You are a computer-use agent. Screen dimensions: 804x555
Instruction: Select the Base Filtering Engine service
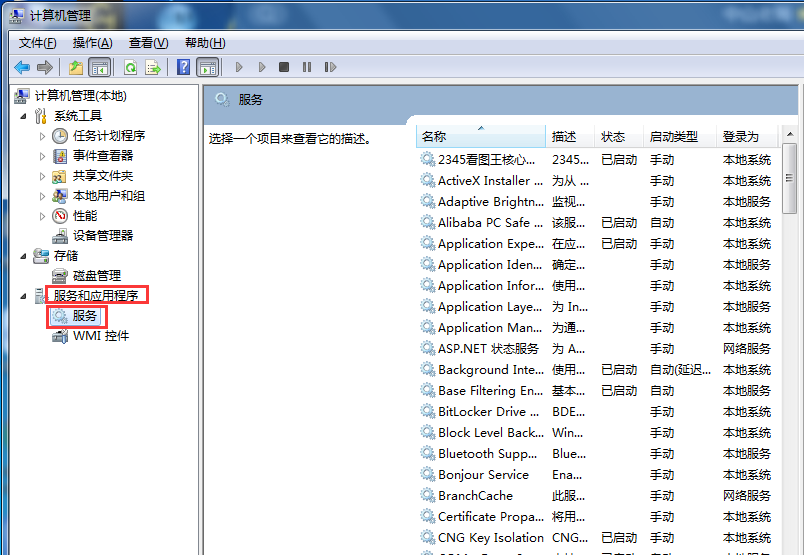597,391
